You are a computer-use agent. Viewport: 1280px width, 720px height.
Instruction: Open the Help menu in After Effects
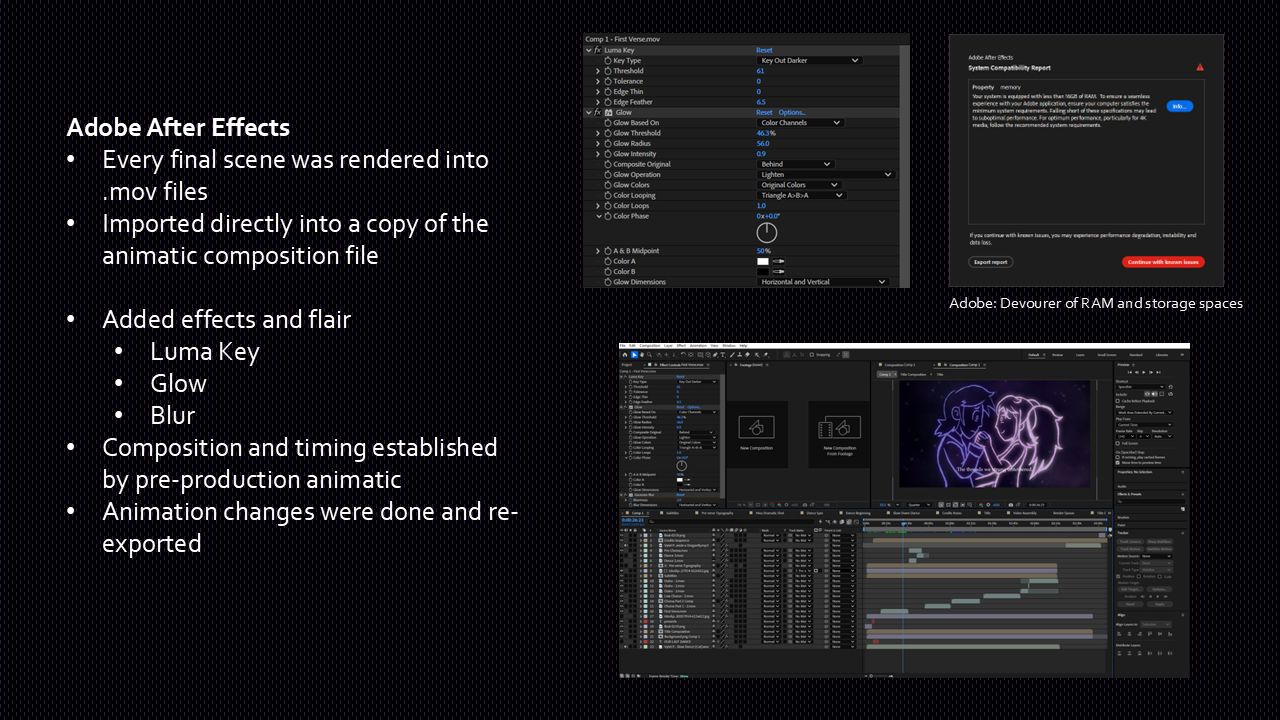point(742,346)
